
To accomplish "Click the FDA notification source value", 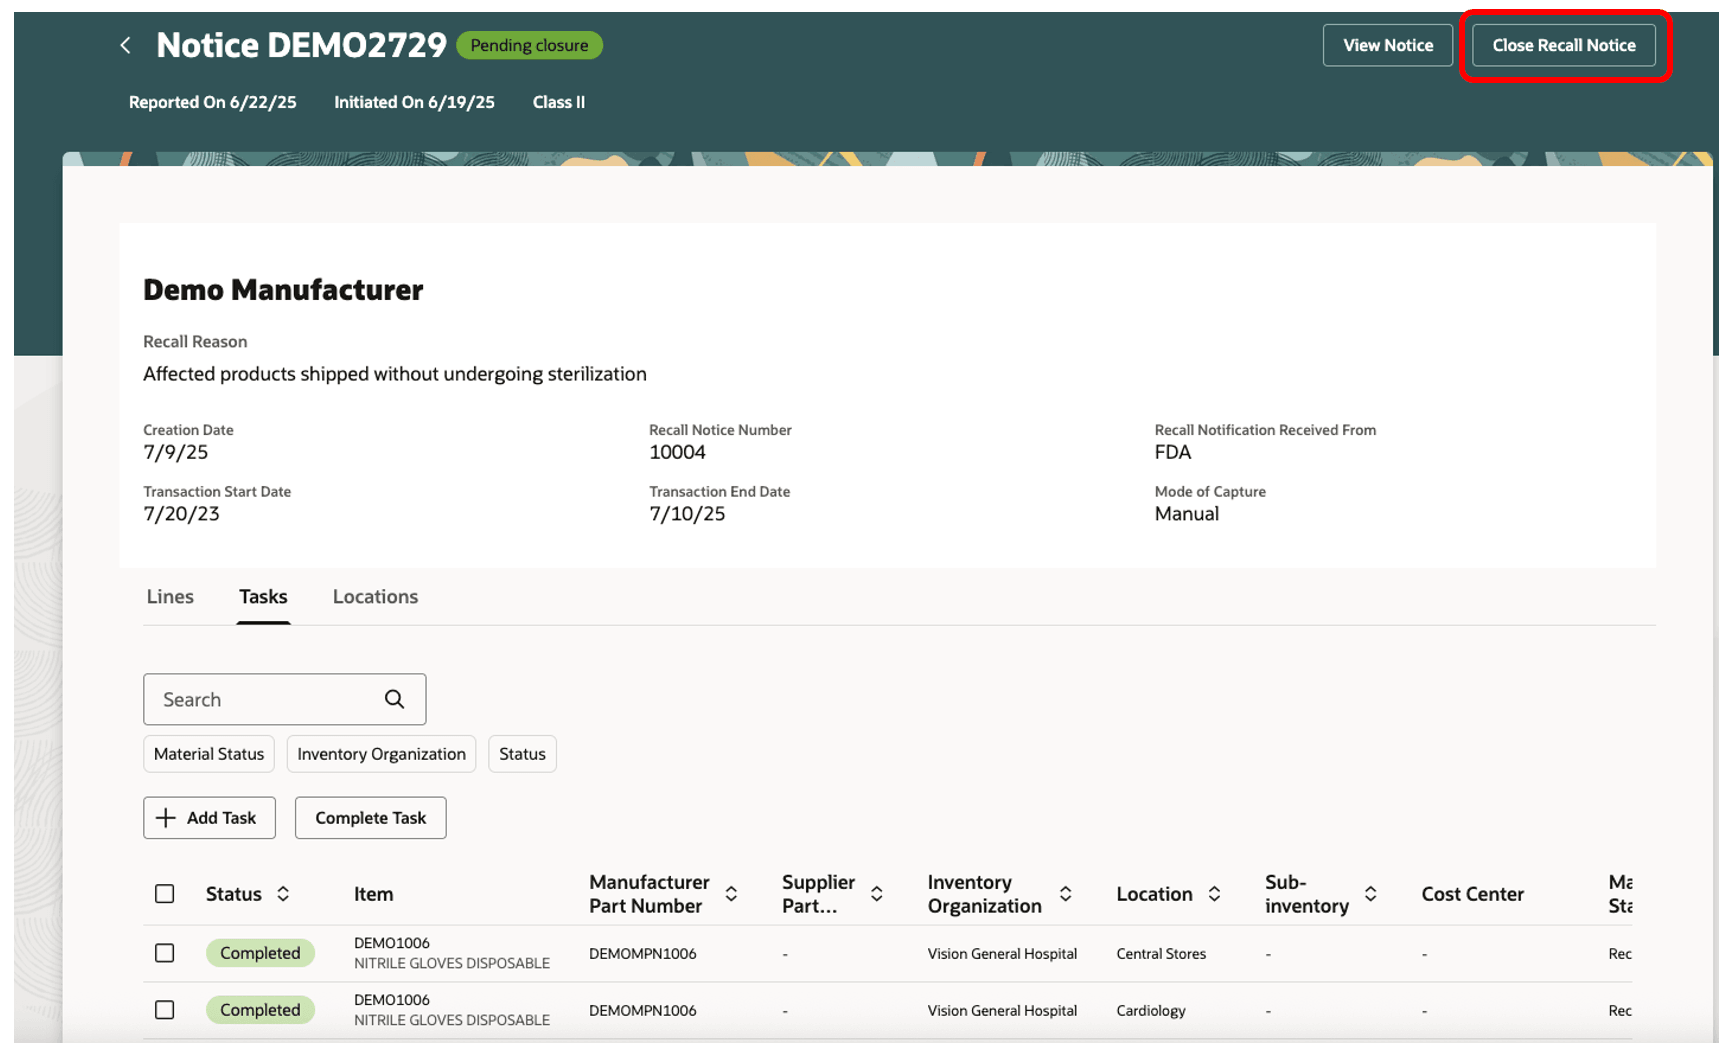I will click(x=1173, y=452).
